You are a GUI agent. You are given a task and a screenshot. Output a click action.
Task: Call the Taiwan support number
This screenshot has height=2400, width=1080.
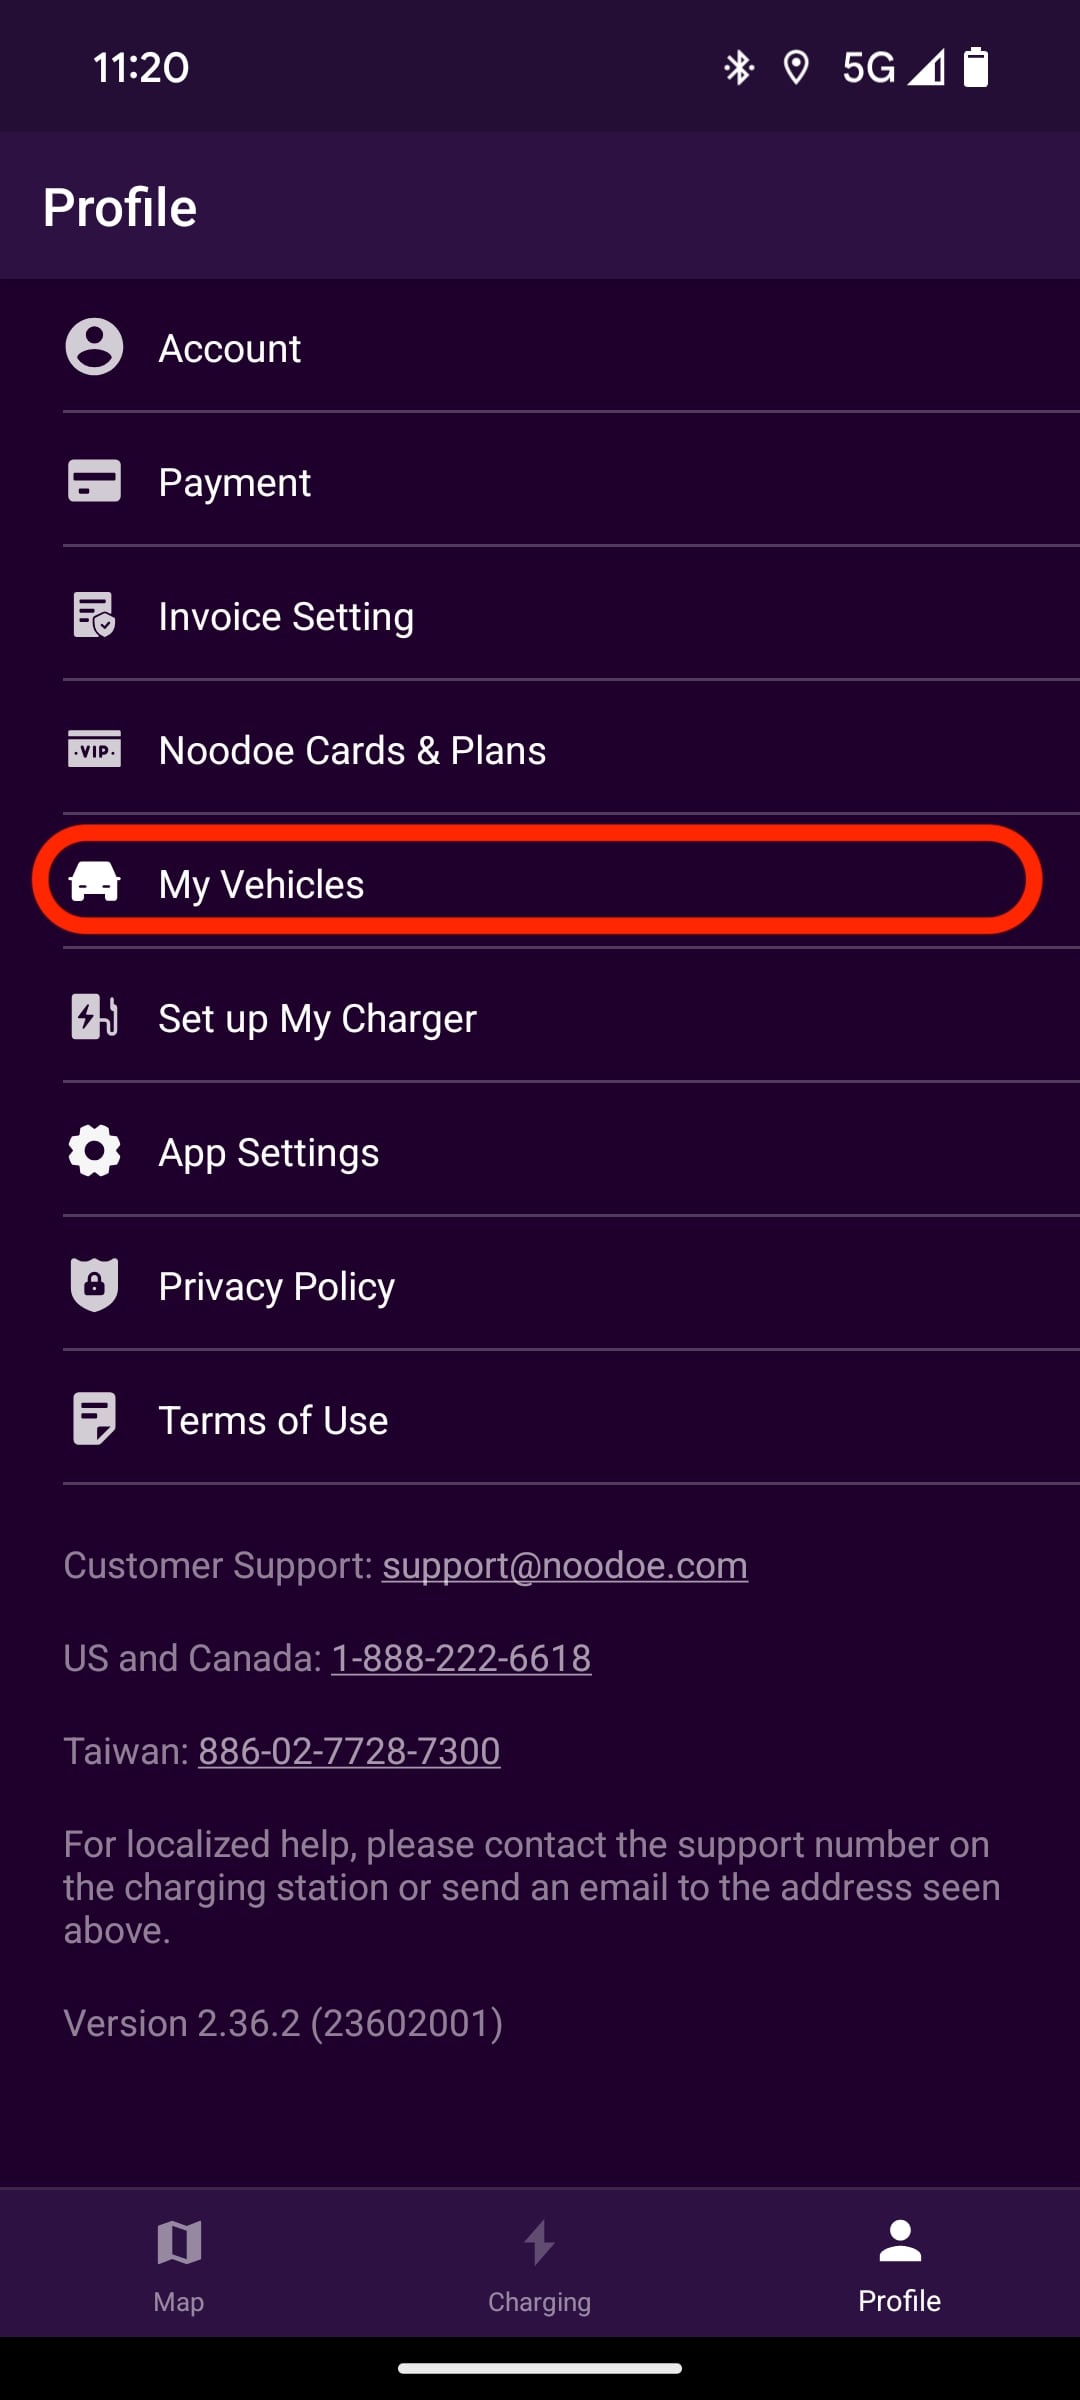pyautogui.click(x=349, y=1751)
